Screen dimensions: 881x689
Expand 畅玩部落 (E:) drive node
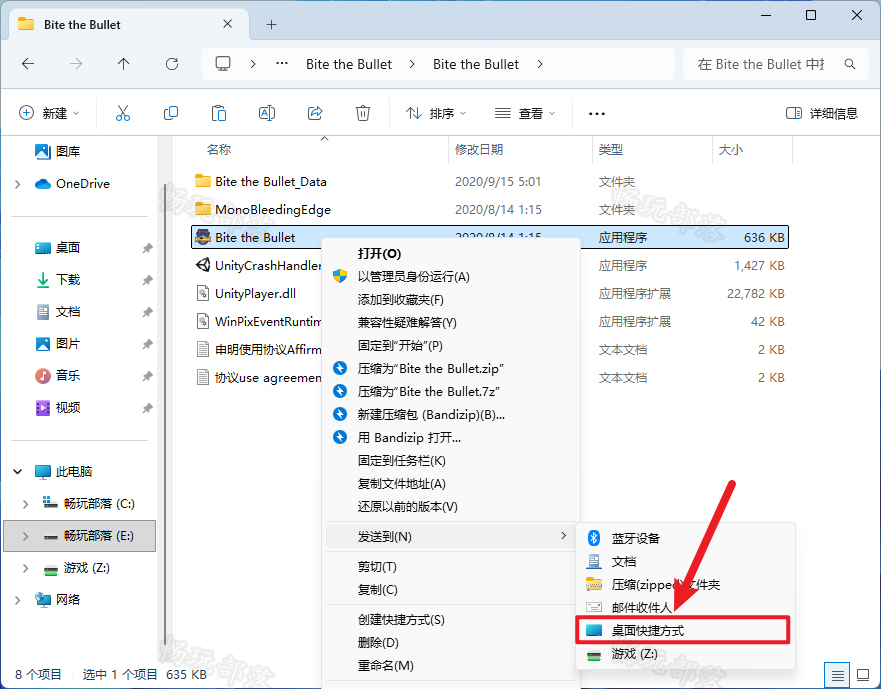pos(25,536)
